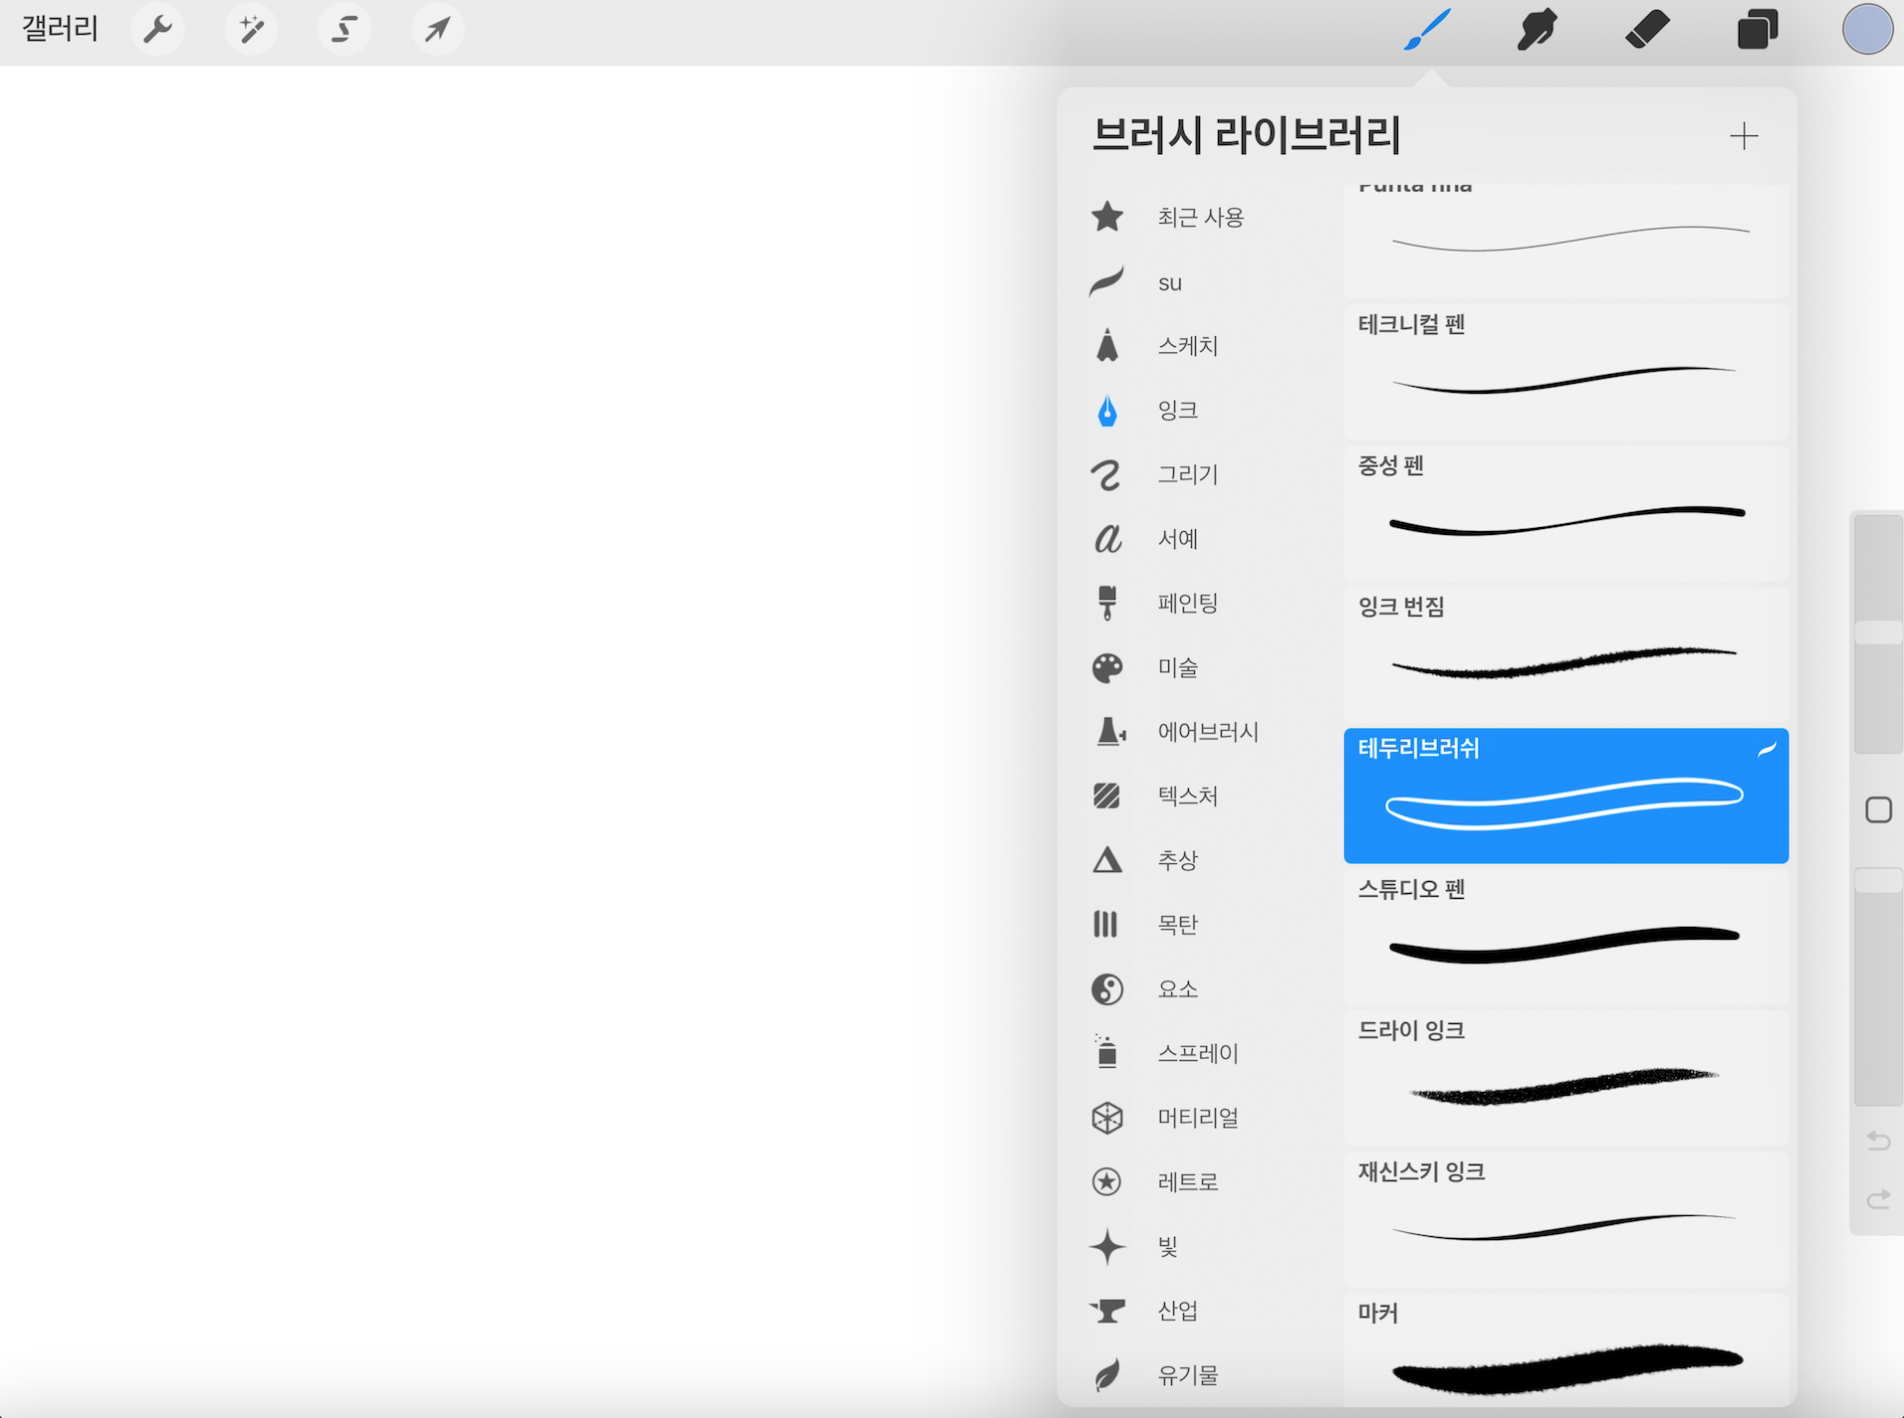Add a new brush with plus button
Screen dimensions: 1904x1418
[x=1743, y=136]
